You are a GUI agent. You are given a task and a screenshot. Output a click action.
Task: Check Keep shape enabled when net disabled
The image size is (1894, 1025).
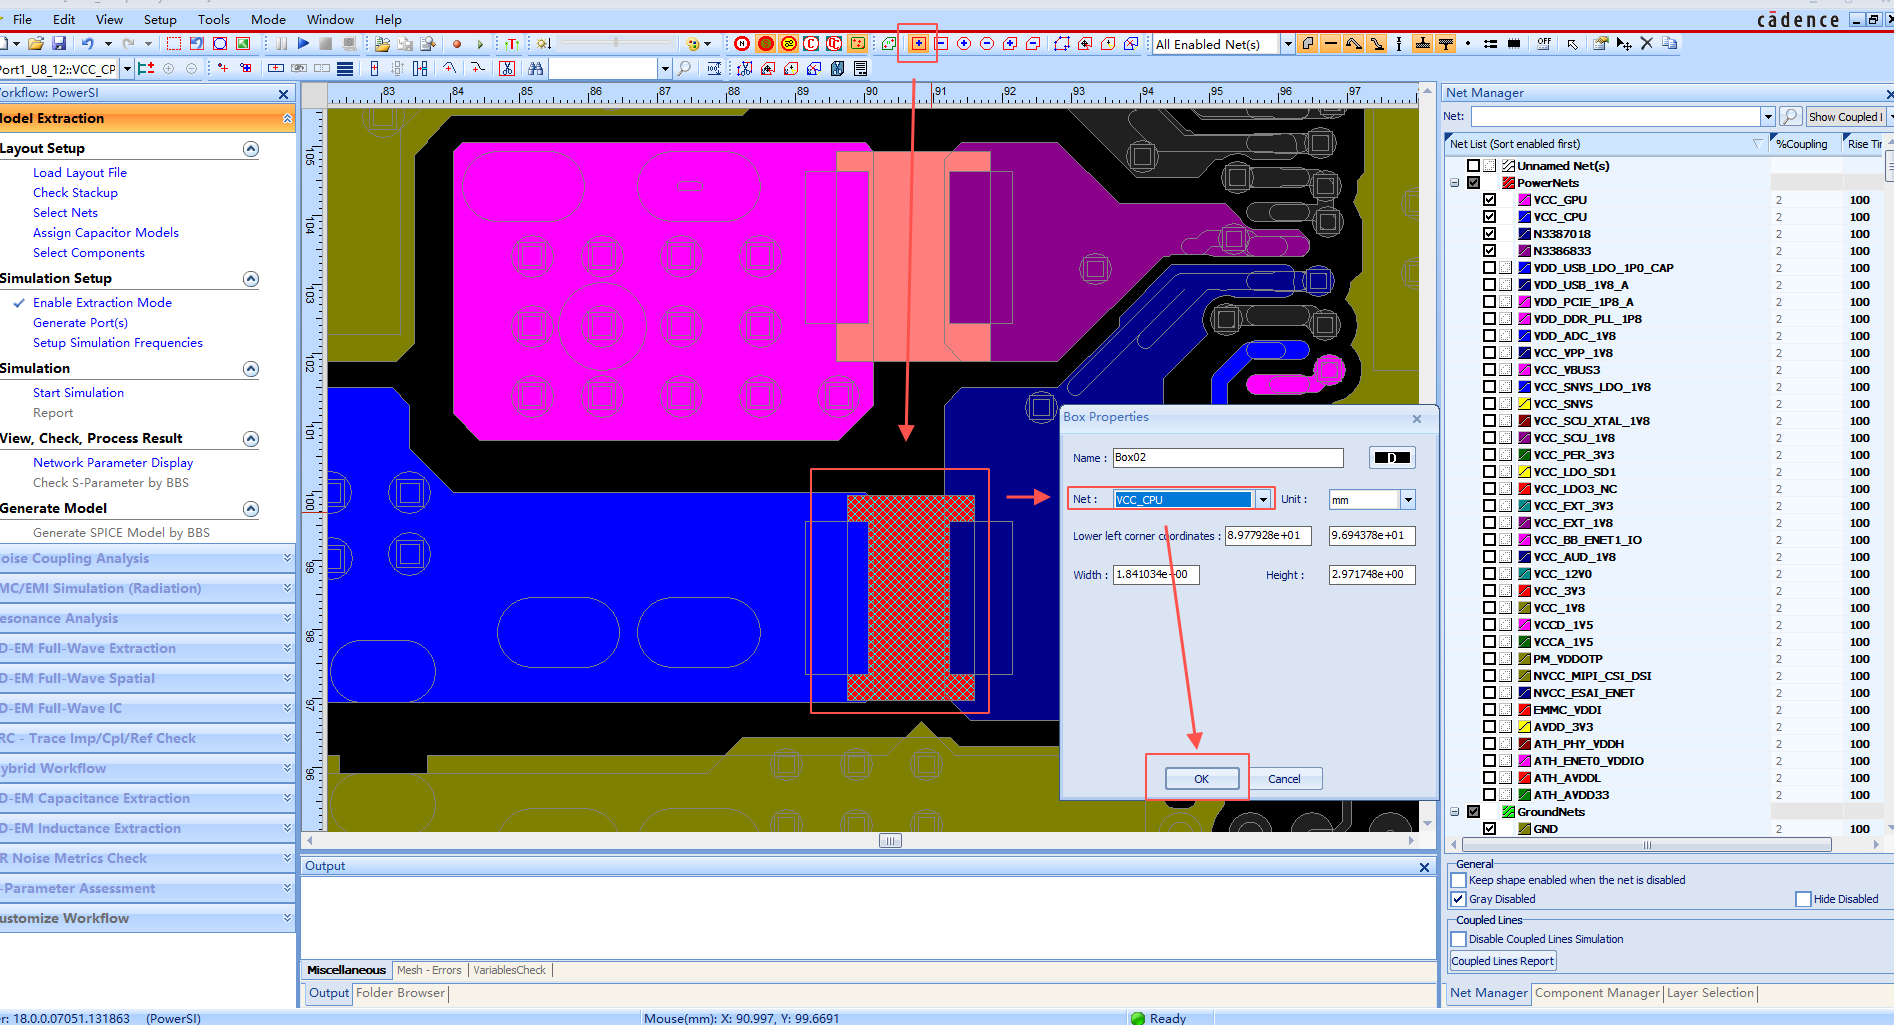click(x=1459, y=880)
